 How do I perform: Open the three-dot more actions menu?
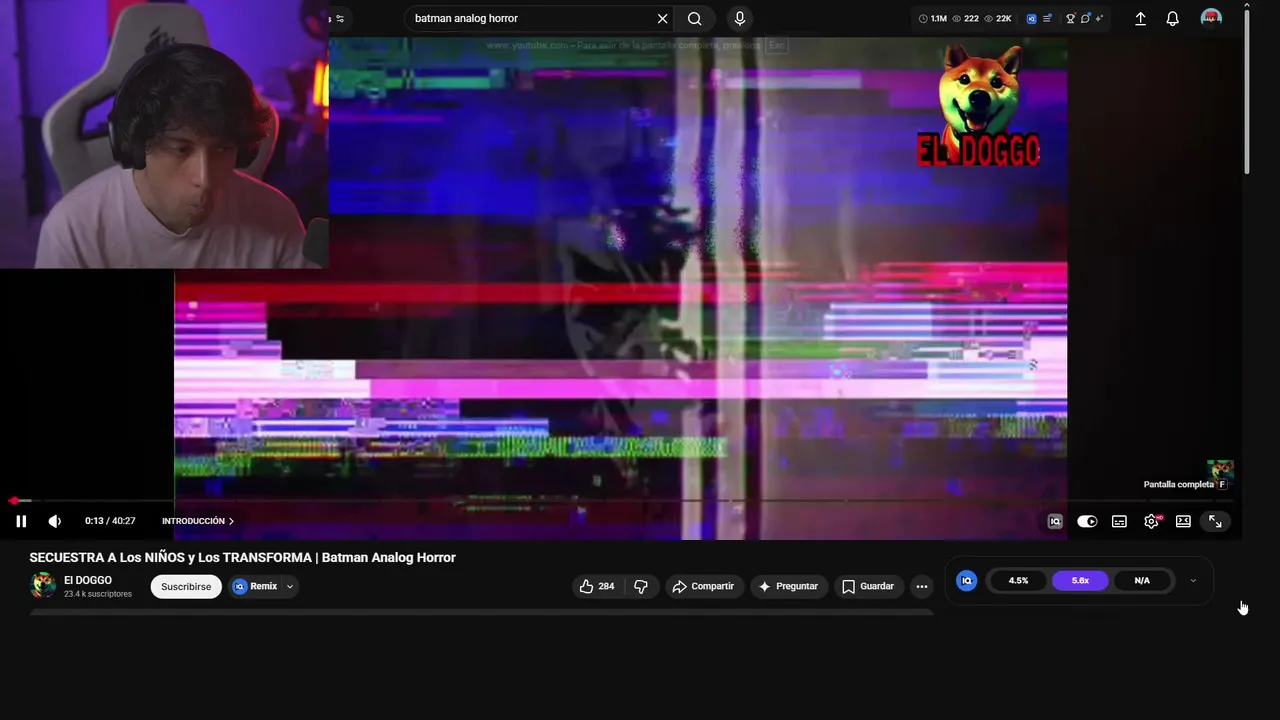922,586
